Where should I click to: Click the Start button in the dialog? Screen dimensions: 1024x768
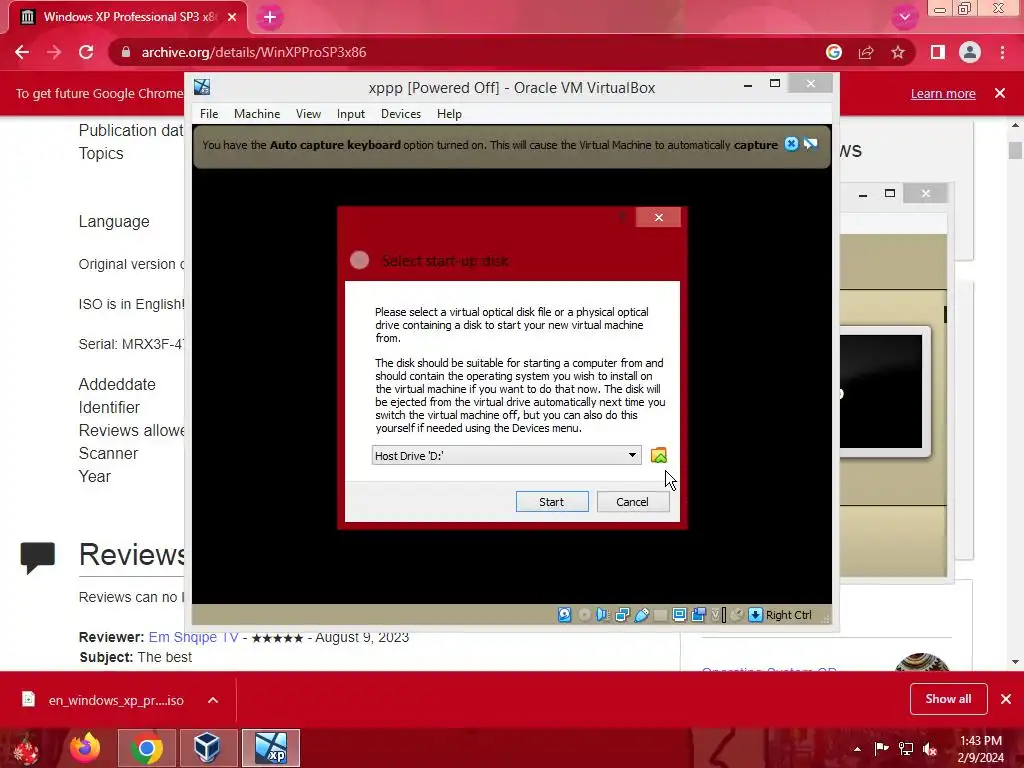click(552, 502)
